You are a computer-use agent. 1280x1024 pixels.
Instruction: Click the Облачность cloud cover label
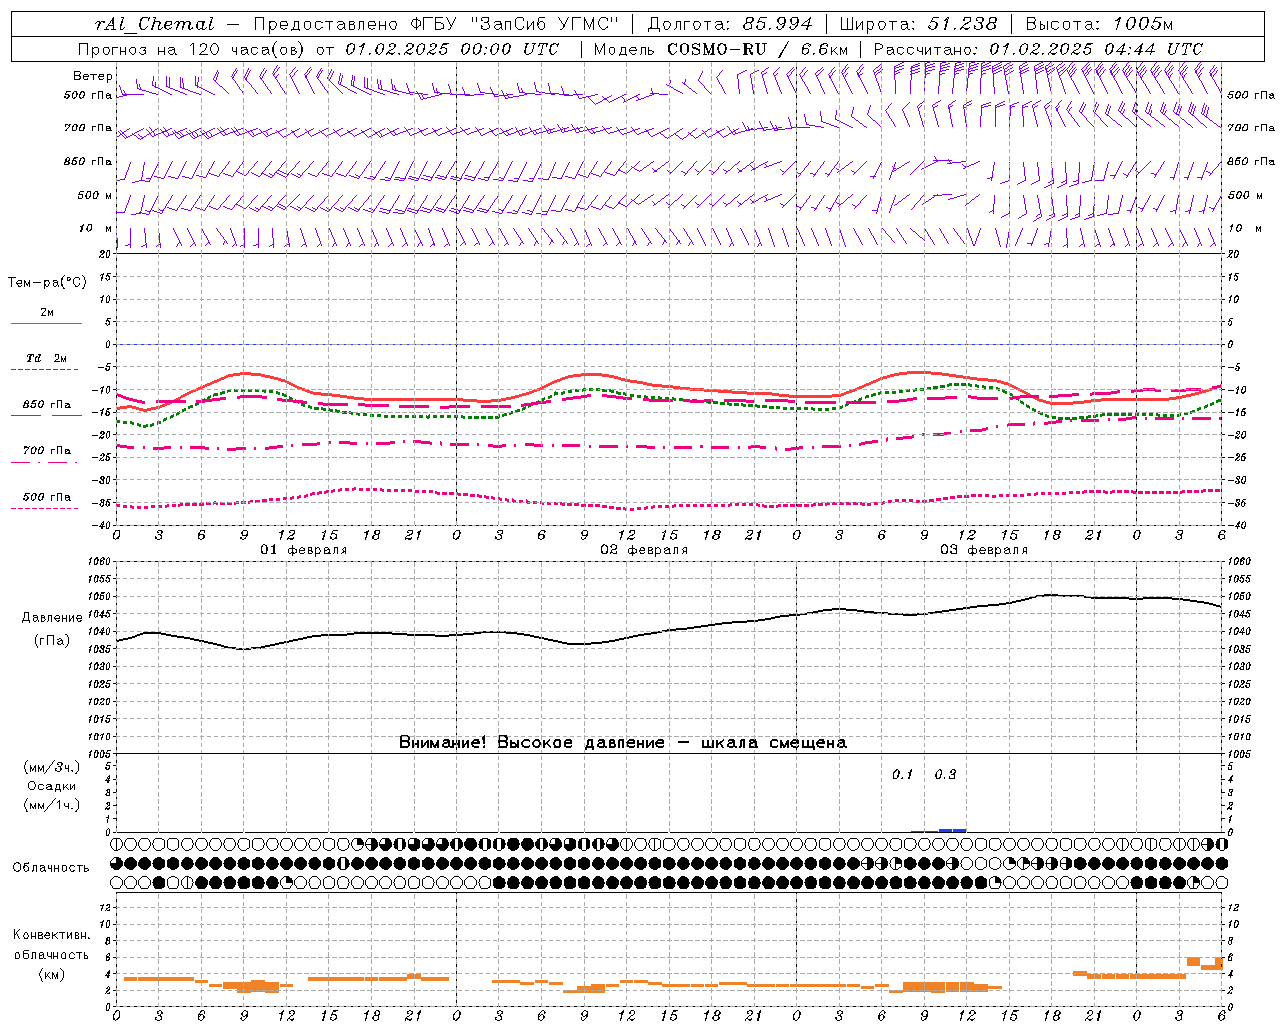[x=51, y=868]
